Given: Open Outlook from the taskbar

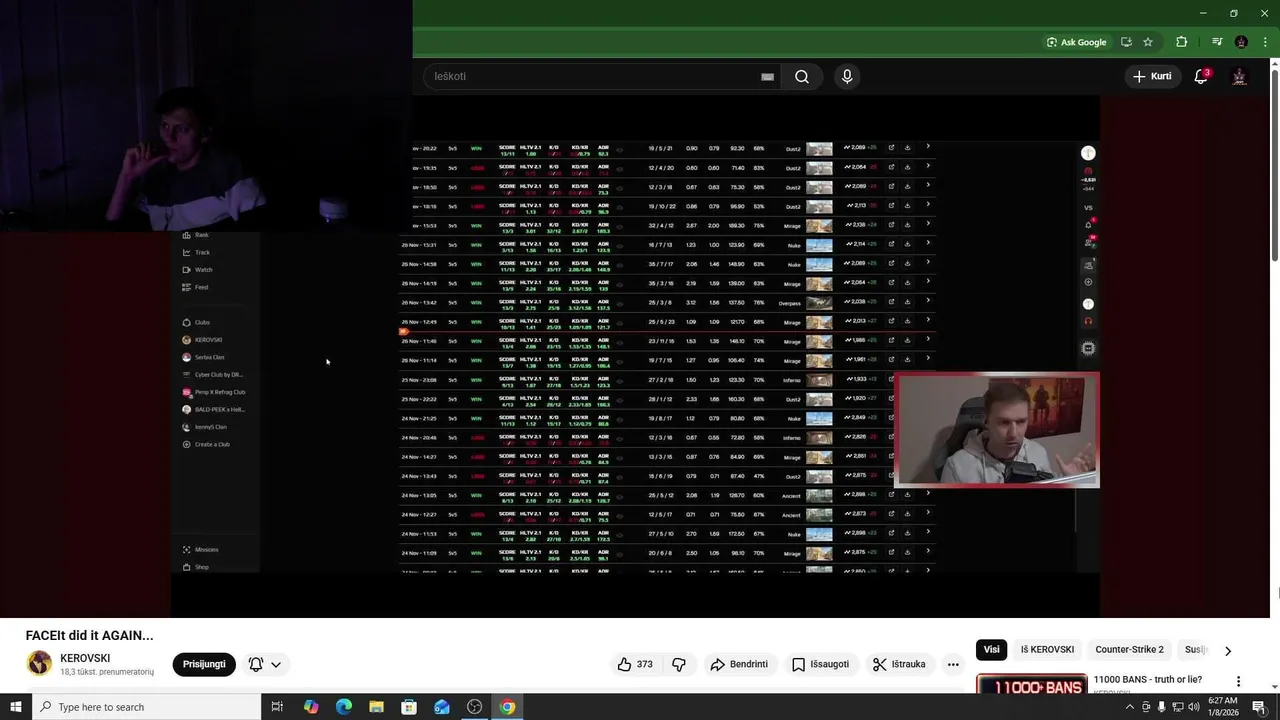Looking at the screenshot, I should click(442, 707).
